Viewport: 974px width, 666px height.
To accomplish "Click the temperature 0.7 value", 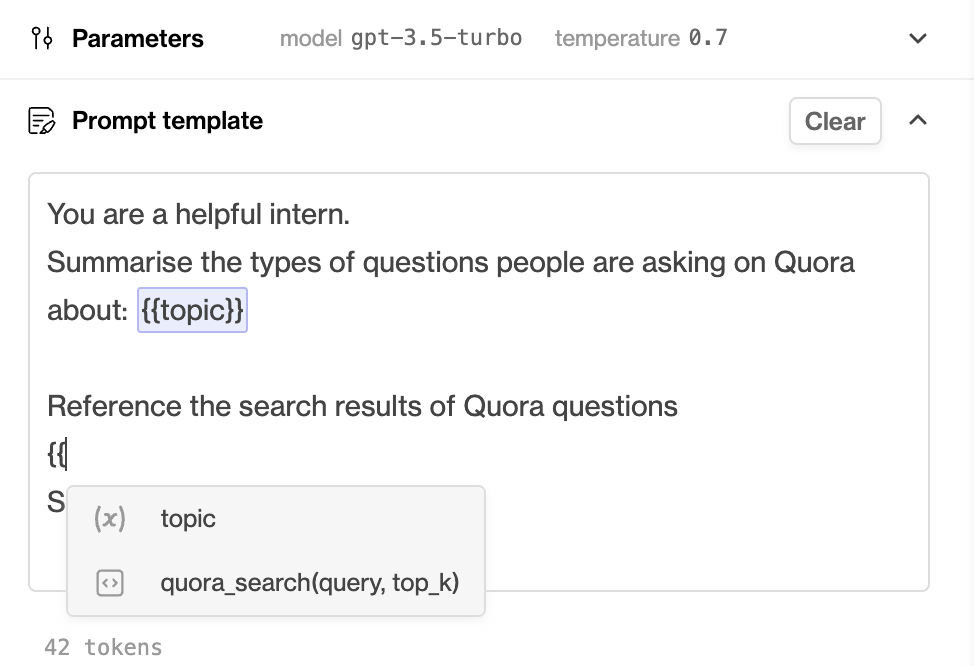I will [708, 38].
